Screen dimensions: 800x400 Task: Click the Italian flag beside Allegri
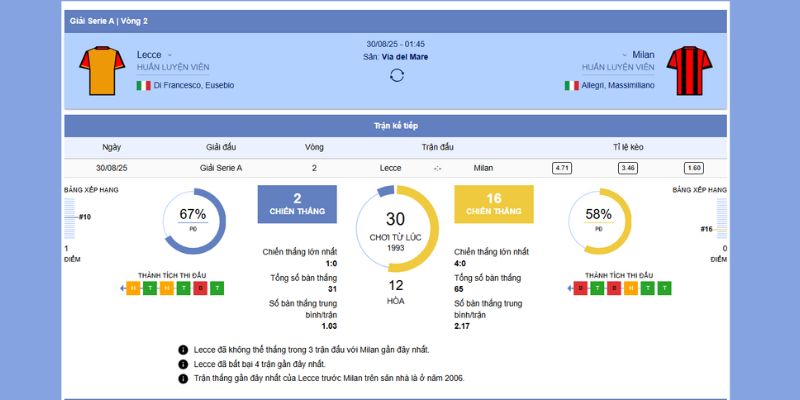click(x=572, y=86)
